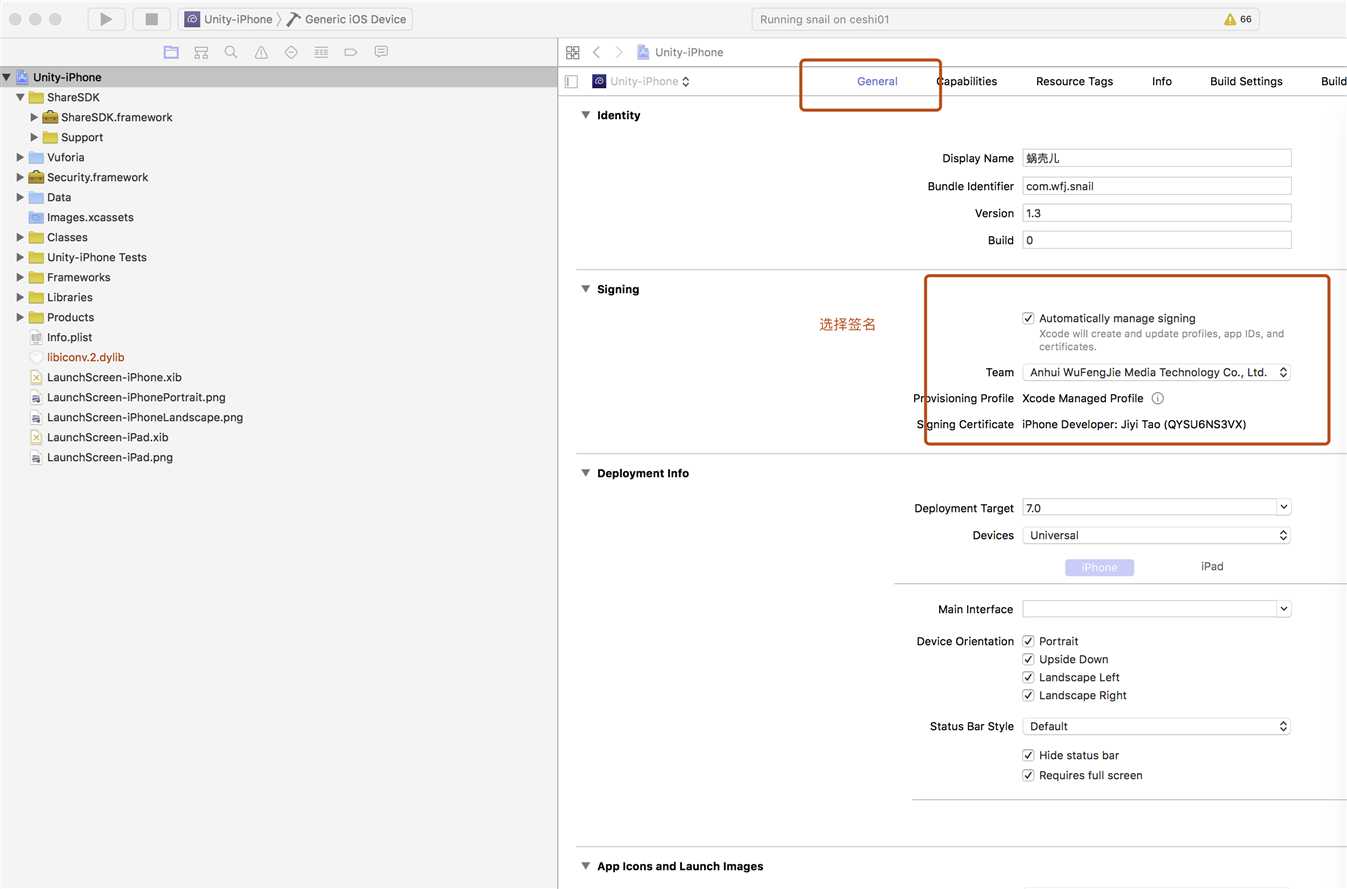
Task: Go forward in editor history
Action: point(619,52)
